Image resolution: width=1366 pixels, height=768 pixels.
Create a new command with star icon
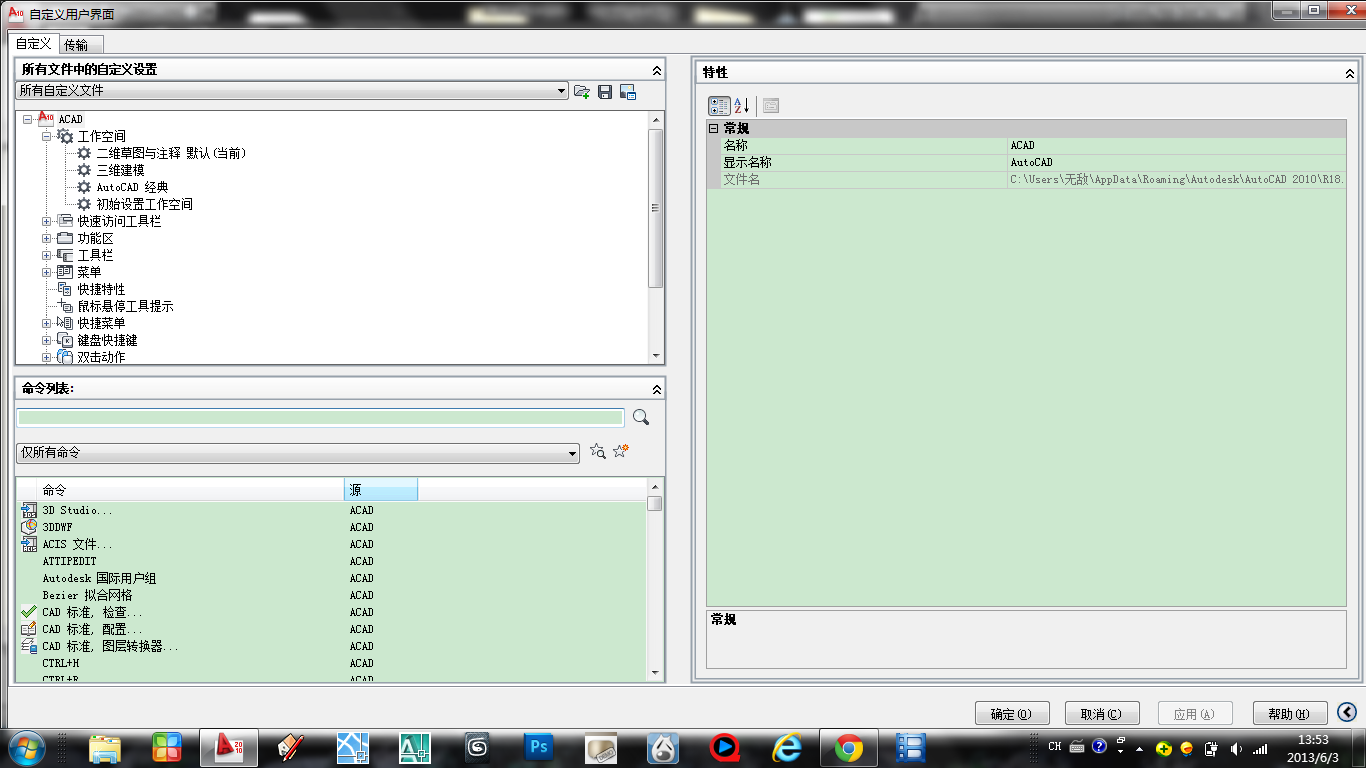tap(621, 452)
